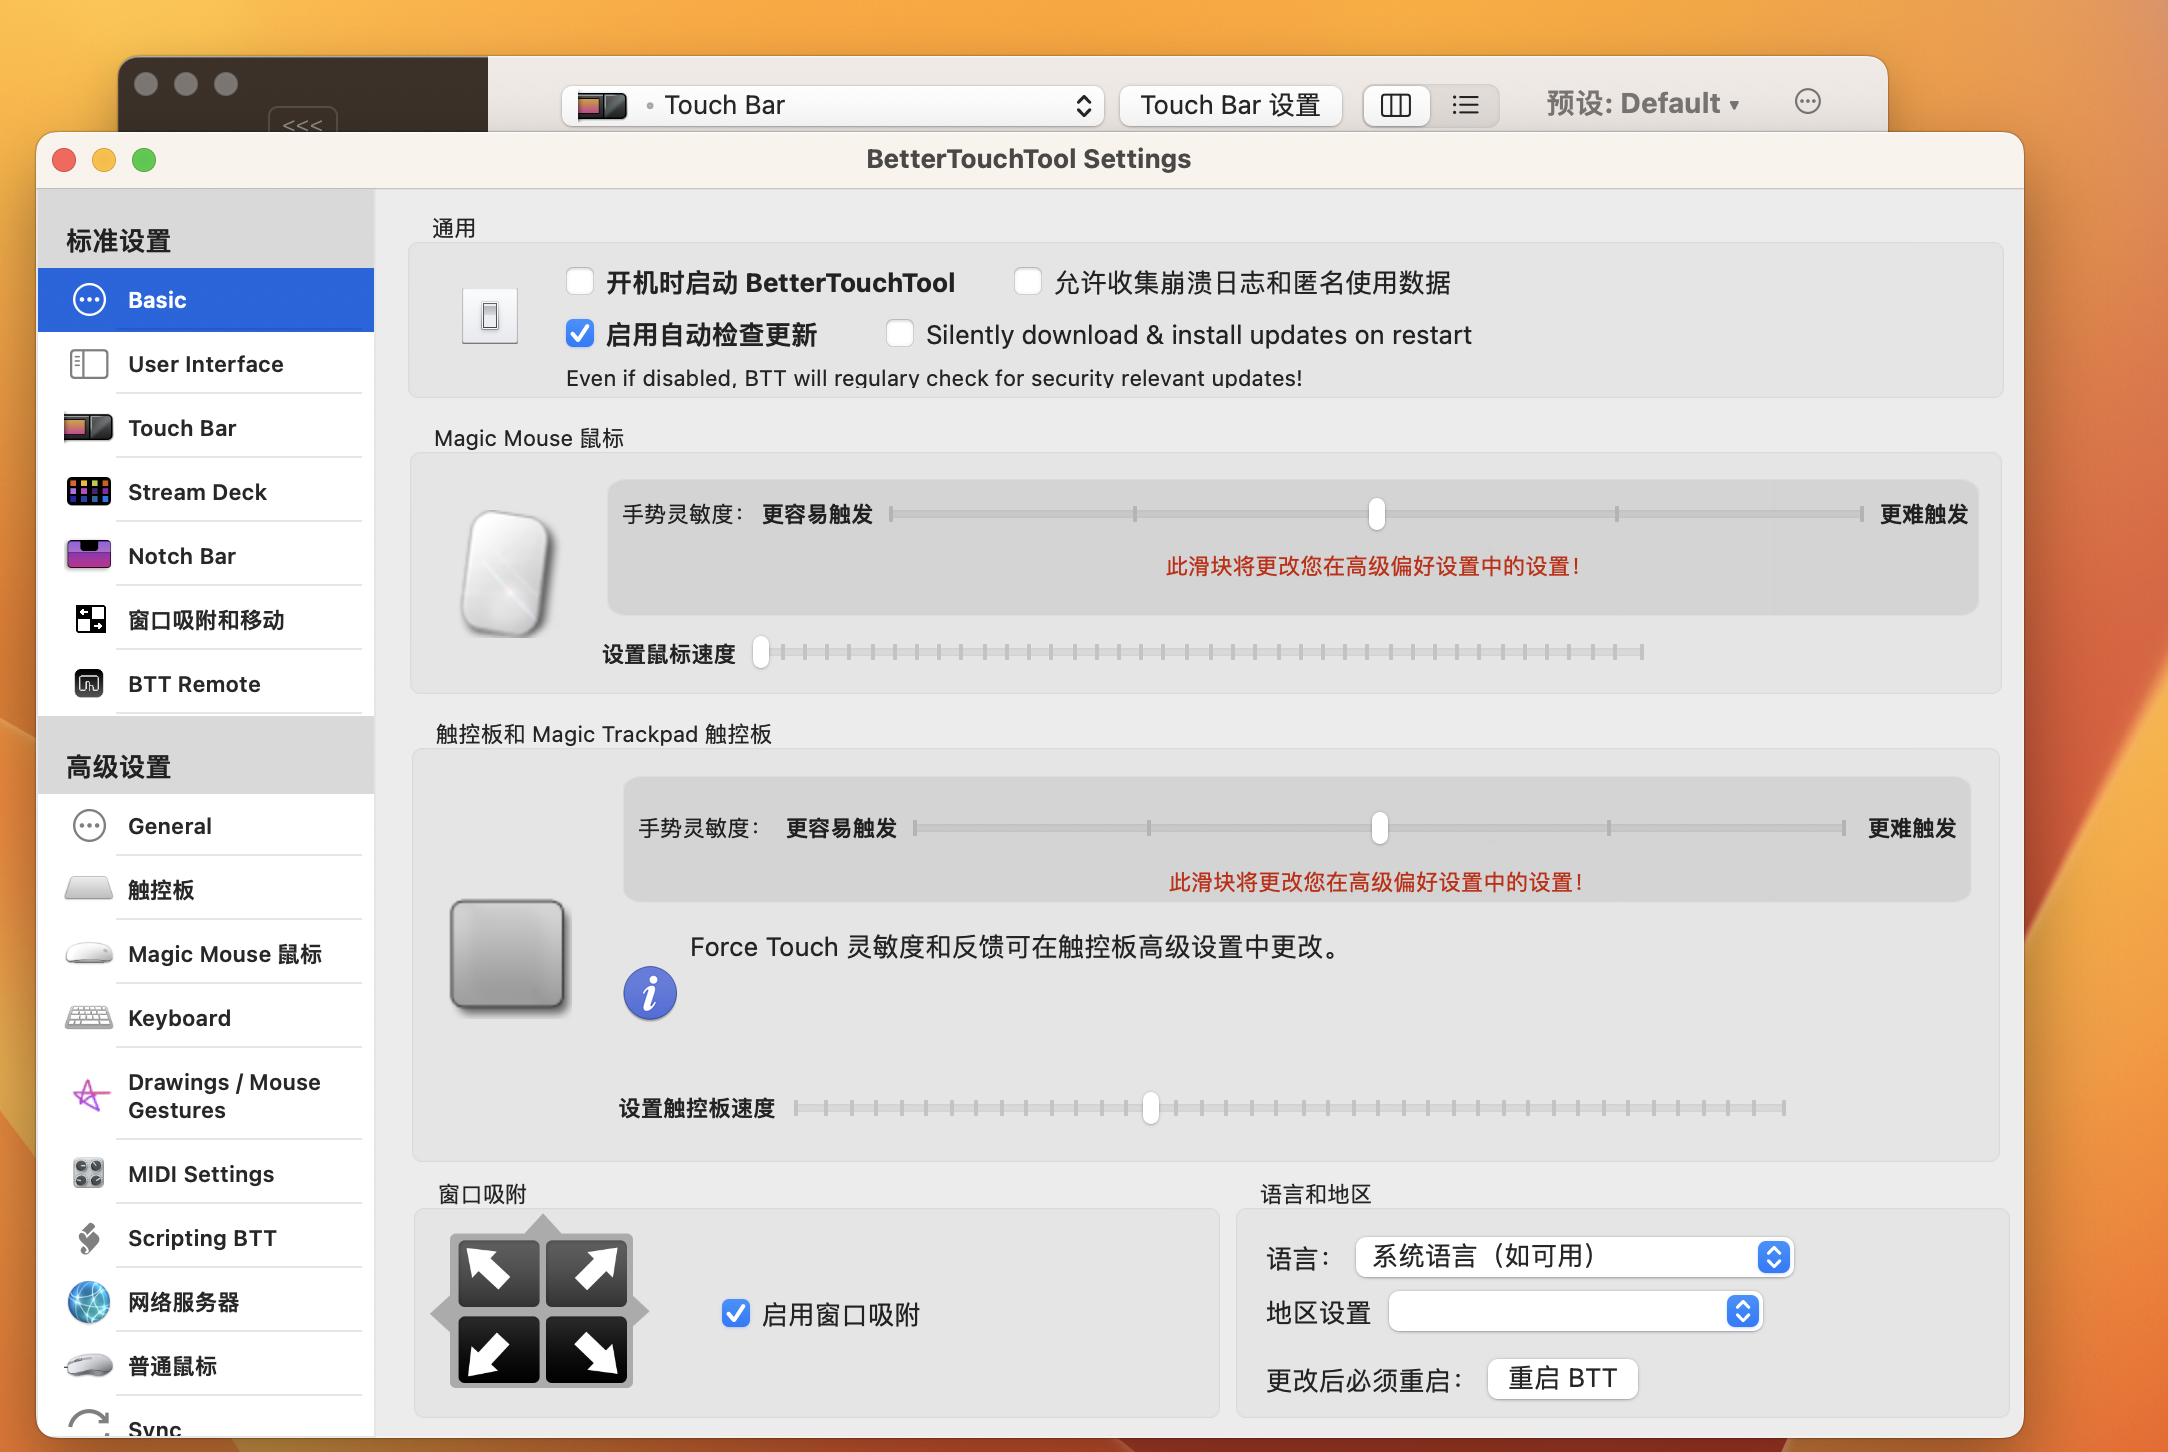The height and width of the screenshot is (1452, 2168).
Task: Open the Stream Deck settings icon
Action: point(89,492)
